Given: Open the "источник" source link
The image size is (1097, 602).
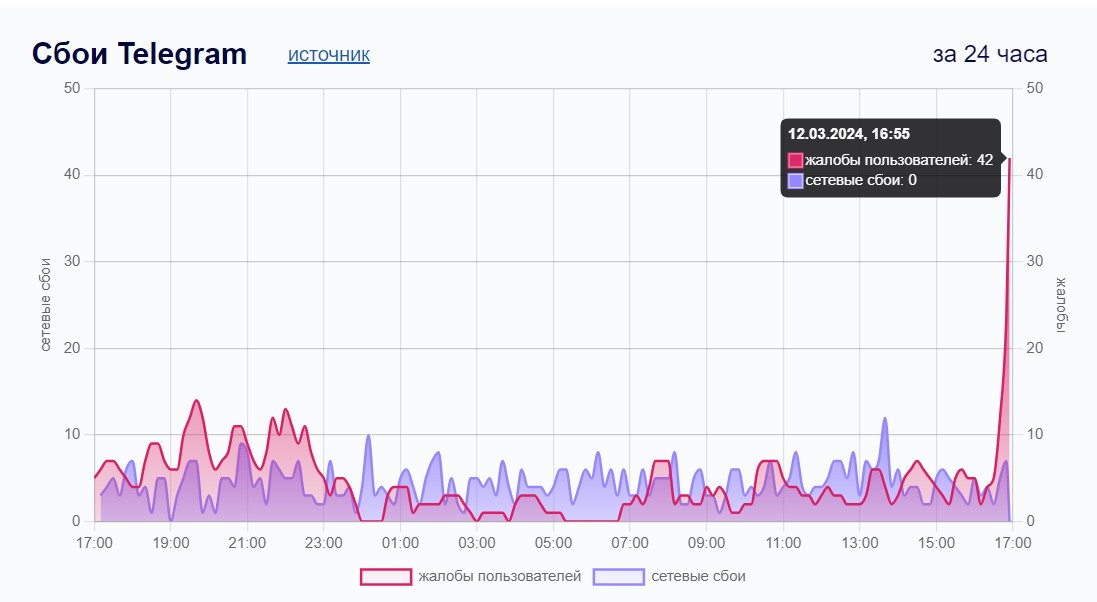Looking at the screenshot, I should 328,55.
